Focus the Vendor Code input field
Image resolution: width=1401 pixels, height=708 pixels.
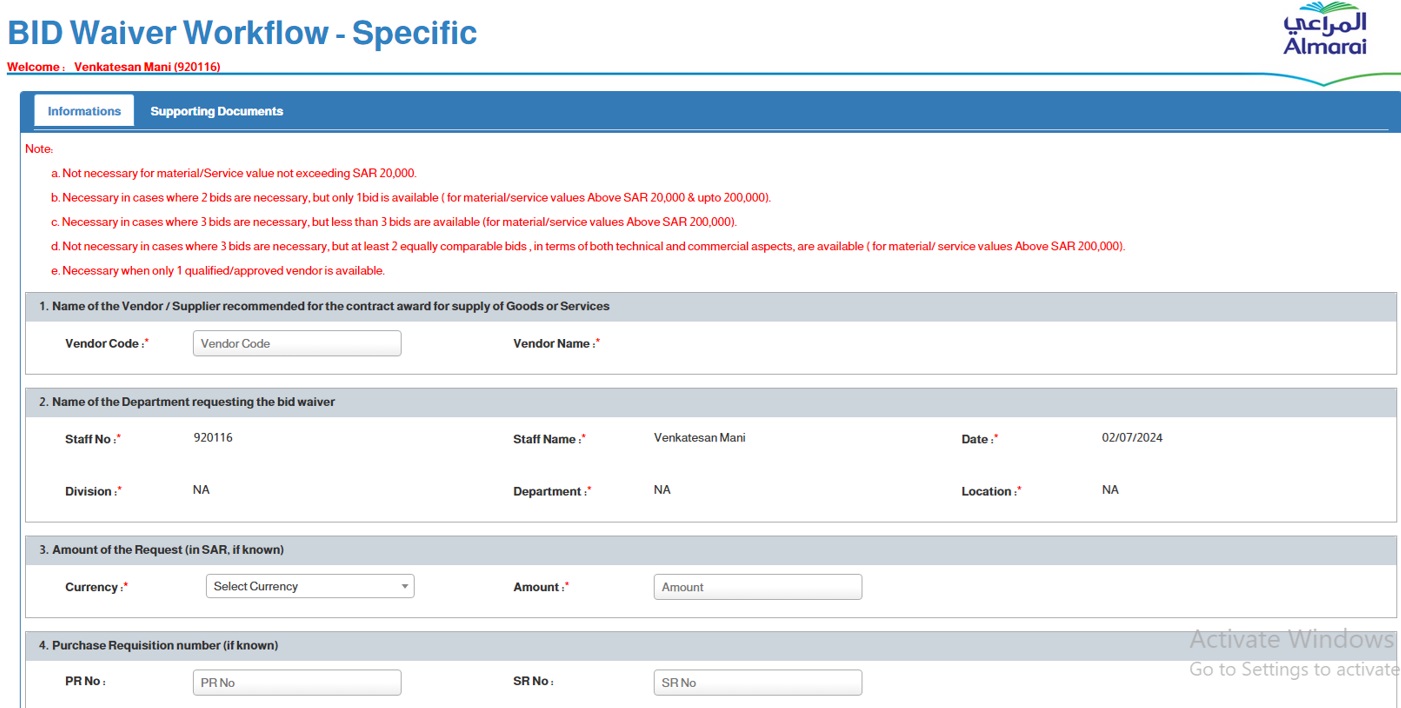(x=296, y=343)
